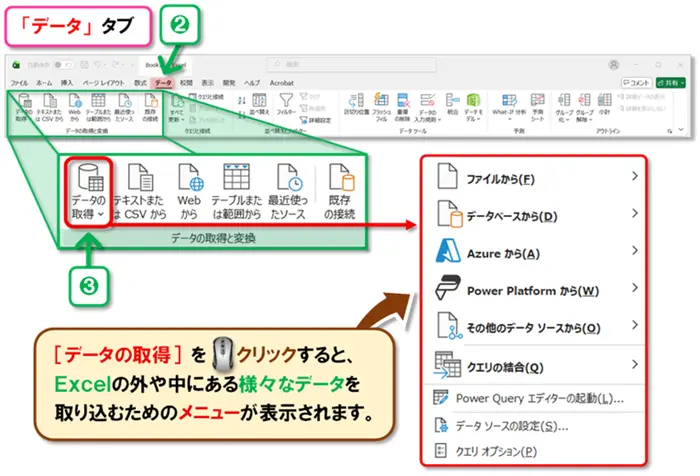Click the save icon in the title bar
700x476 pixels.
tap(84, 65)
